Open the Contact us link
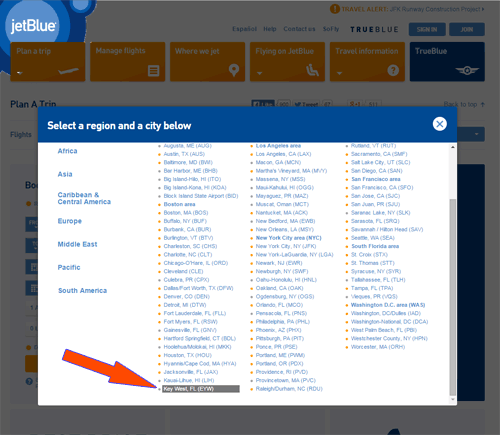 (x=299, y=29)
